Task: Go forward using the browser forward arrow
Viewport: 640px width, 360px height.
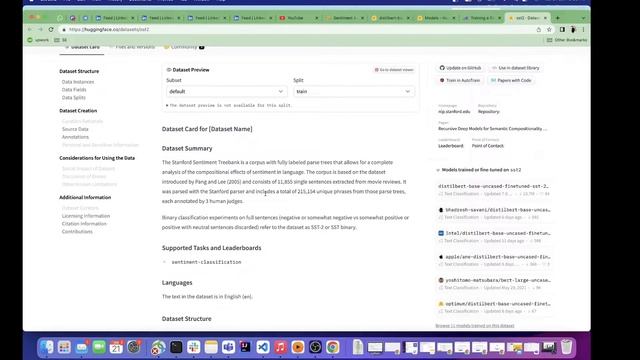Action: [40, 29]
